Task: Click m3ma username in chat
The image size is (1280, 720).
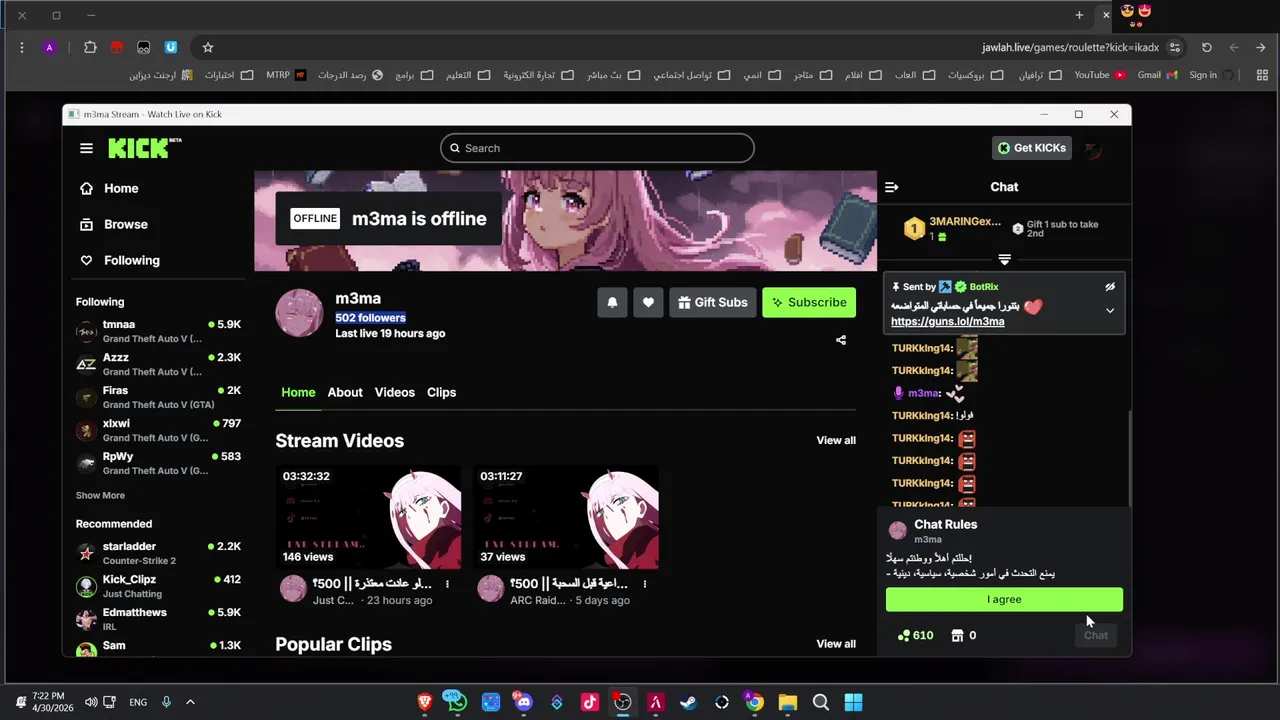Action: point(924,393)
